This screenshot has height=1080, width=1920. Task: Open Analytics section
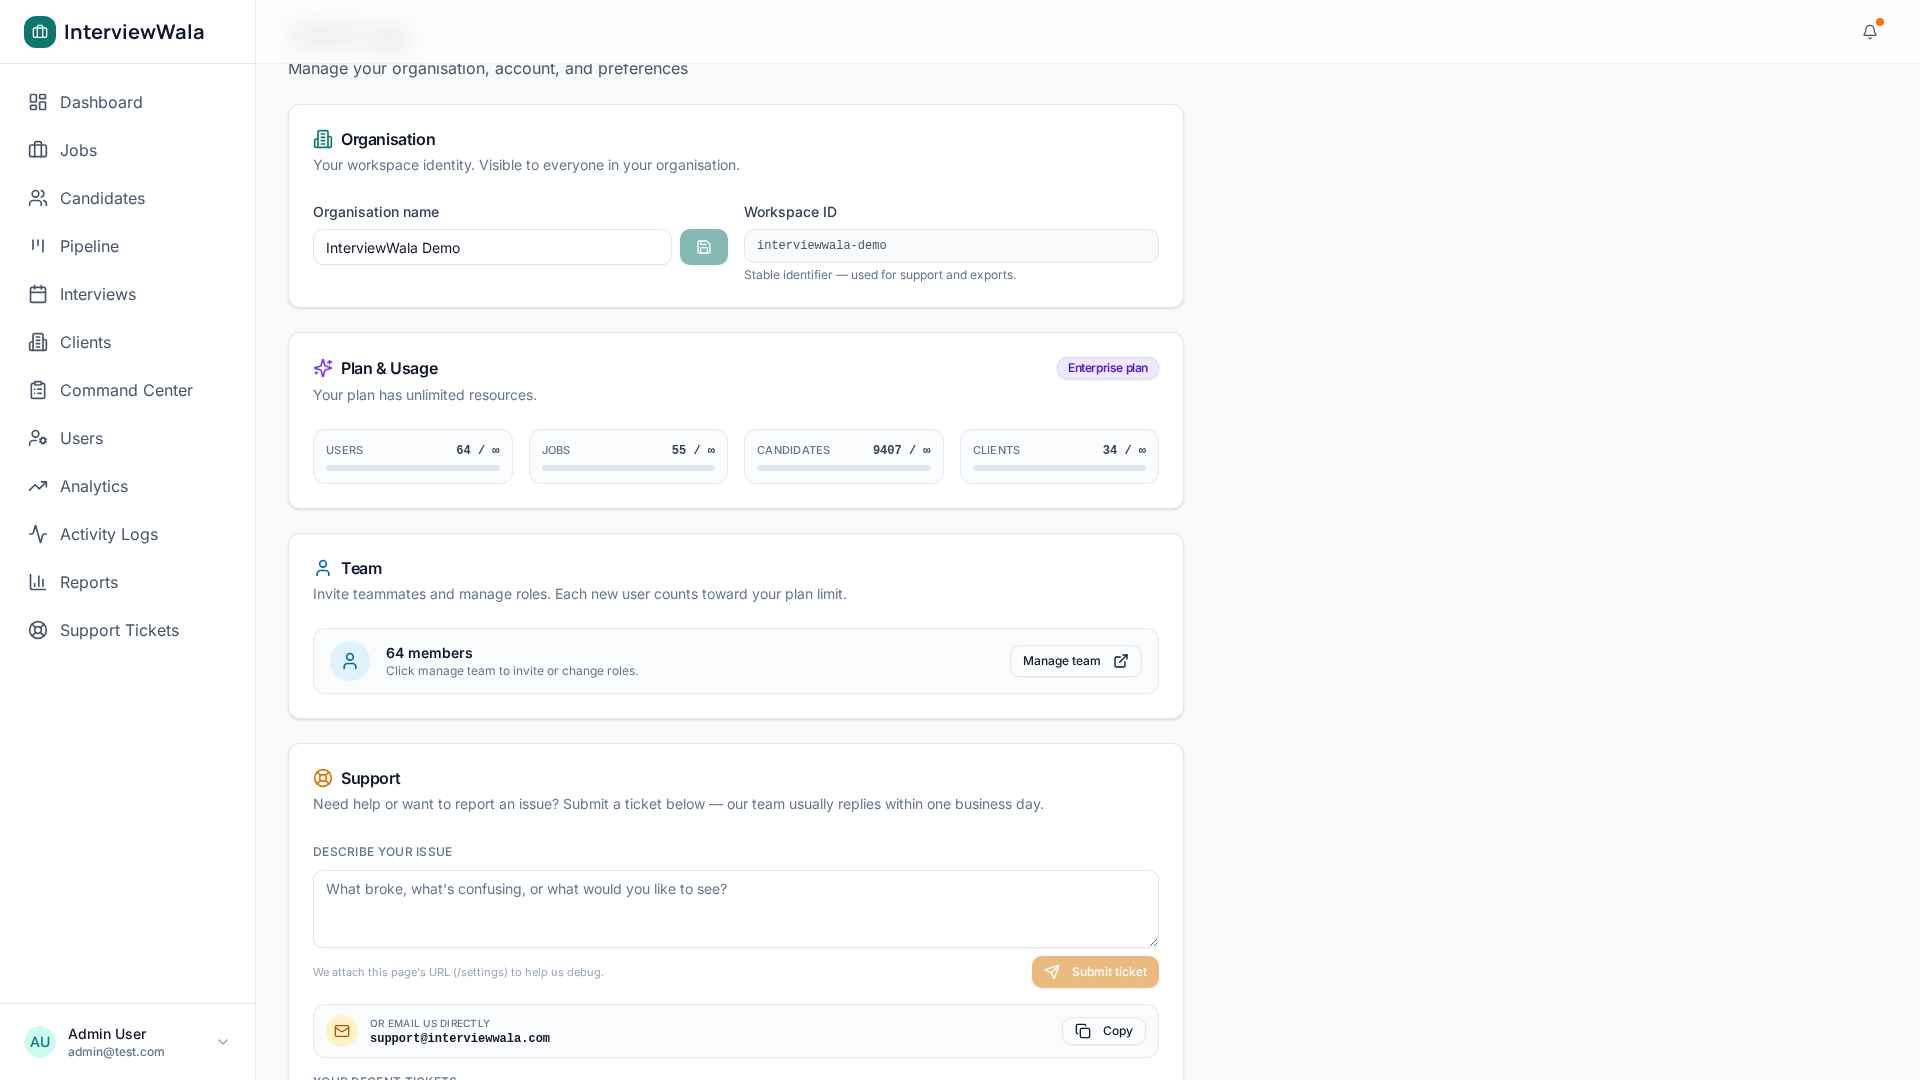click(x=128, y=486)
